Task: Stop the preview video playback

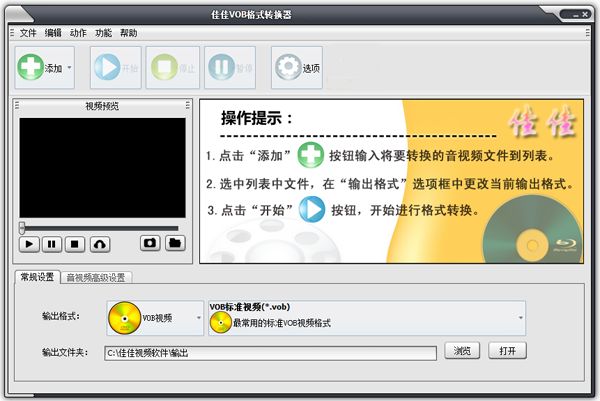Action: 75,244
